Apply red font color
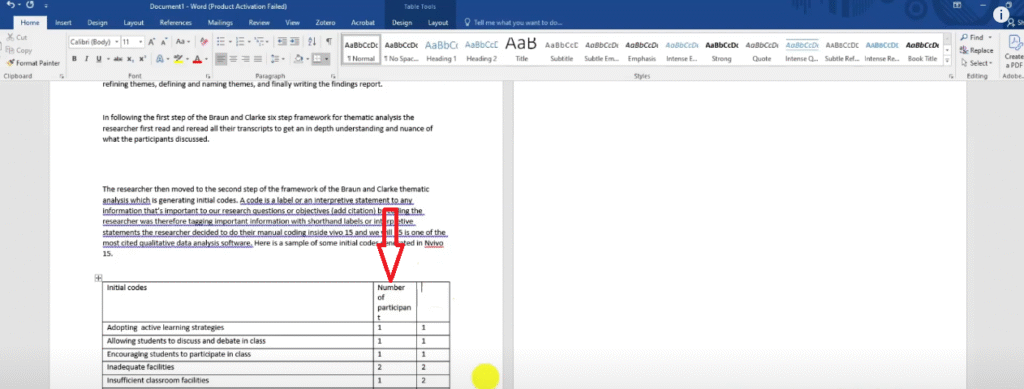 coord(197,59)
